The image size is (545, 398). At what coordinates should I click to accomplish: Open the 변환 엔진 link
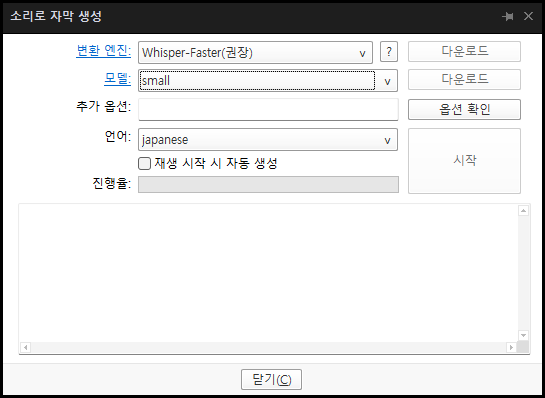[x=104, y=51]
